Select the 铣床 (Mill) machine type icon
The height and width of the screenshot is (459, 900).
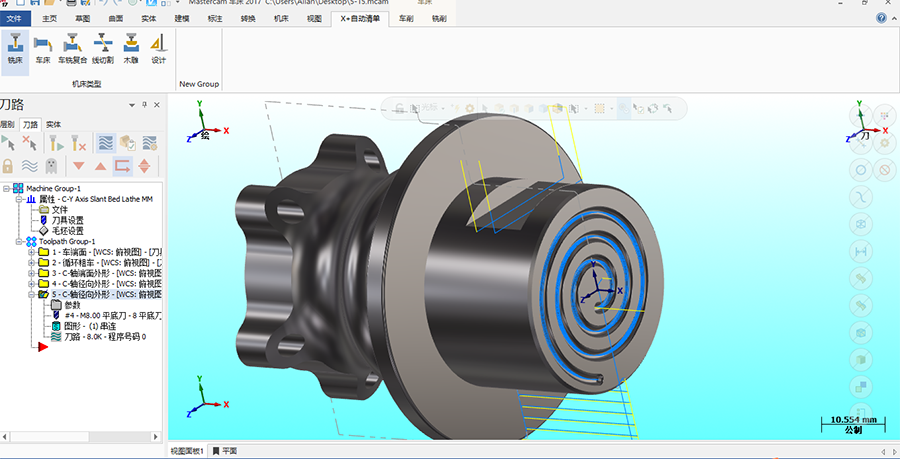[15, 48]
